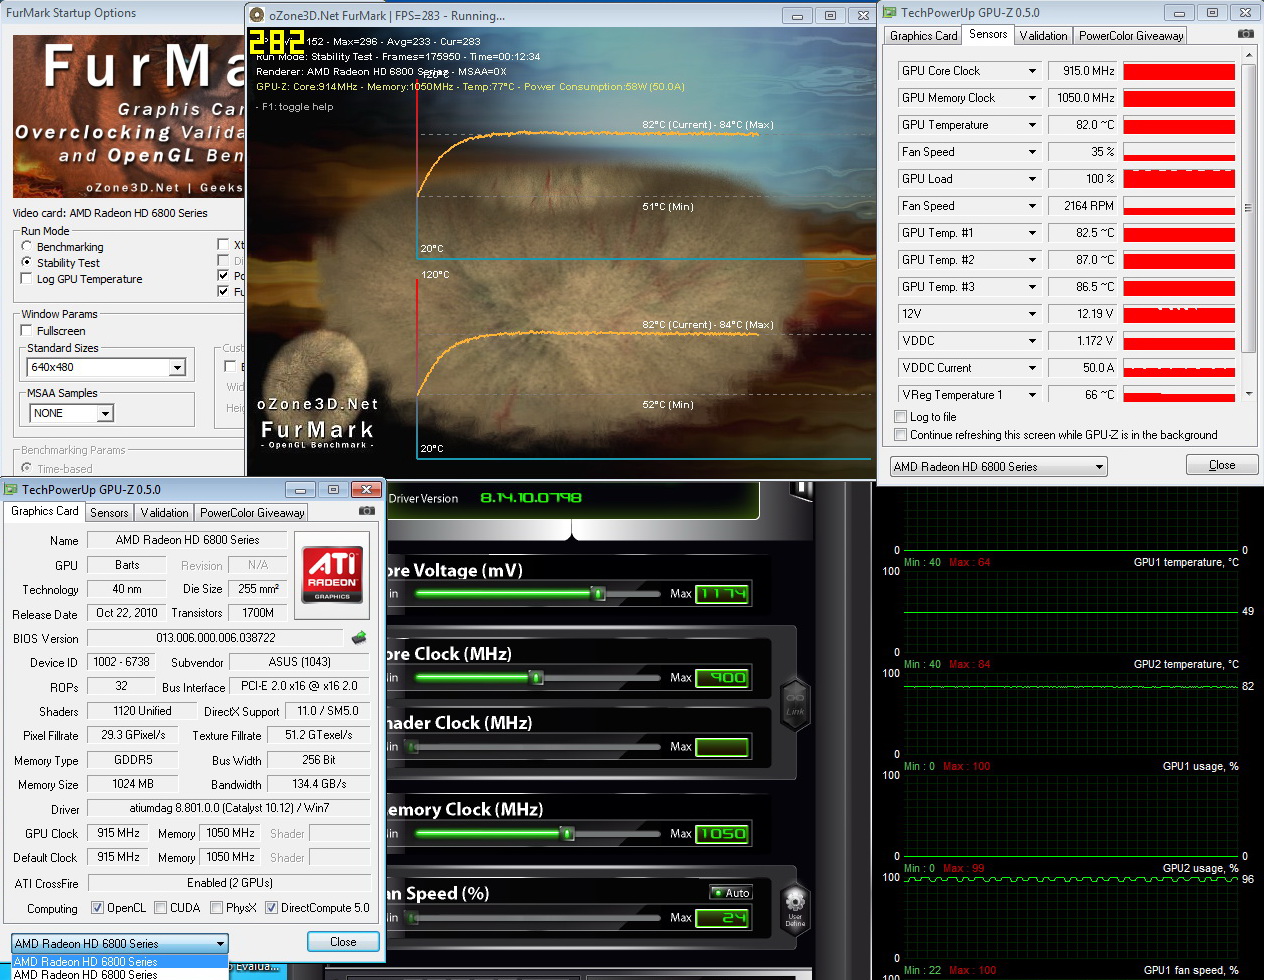The width and height of the screenshot is (1264, 980).
Task: Click the Core Voltage max value 1174 field
Action: point(722,594)
